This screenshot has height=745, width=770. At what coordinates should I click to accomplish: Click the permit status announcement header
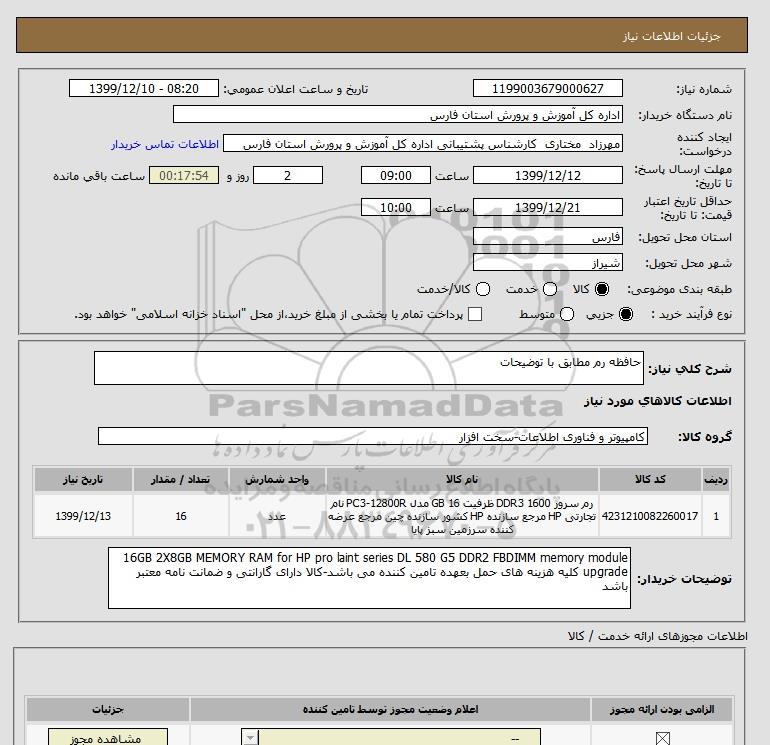390,709
